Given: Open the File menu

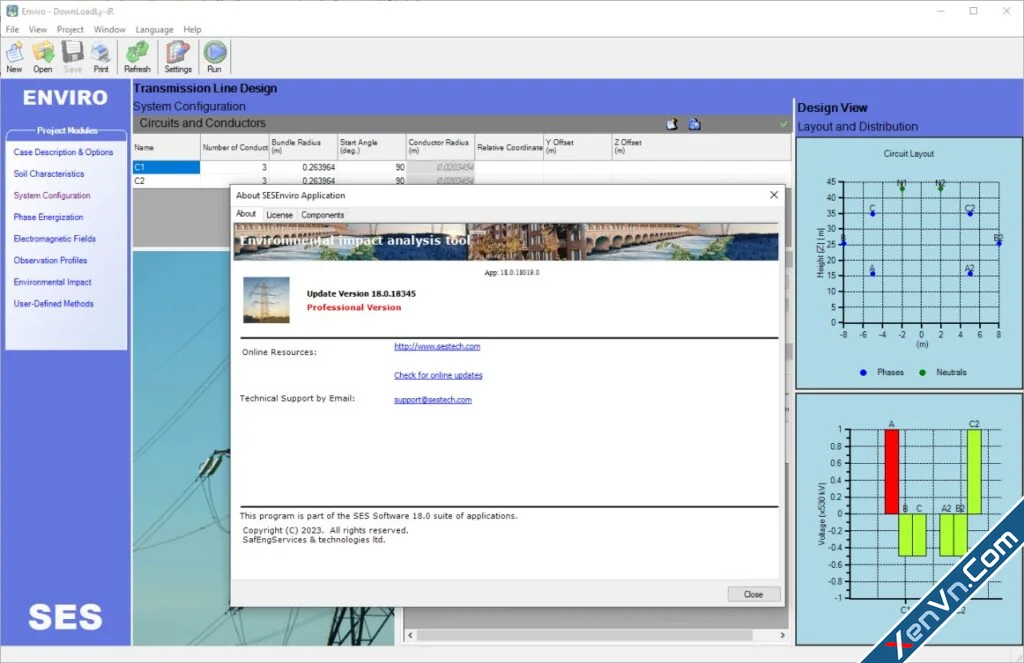Looking at the screenshot, I should tap(12, 29).
